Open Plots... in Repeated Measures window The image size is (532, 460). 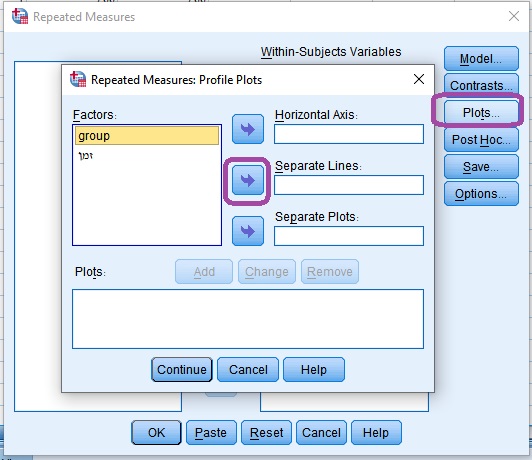tap(481, 112)
